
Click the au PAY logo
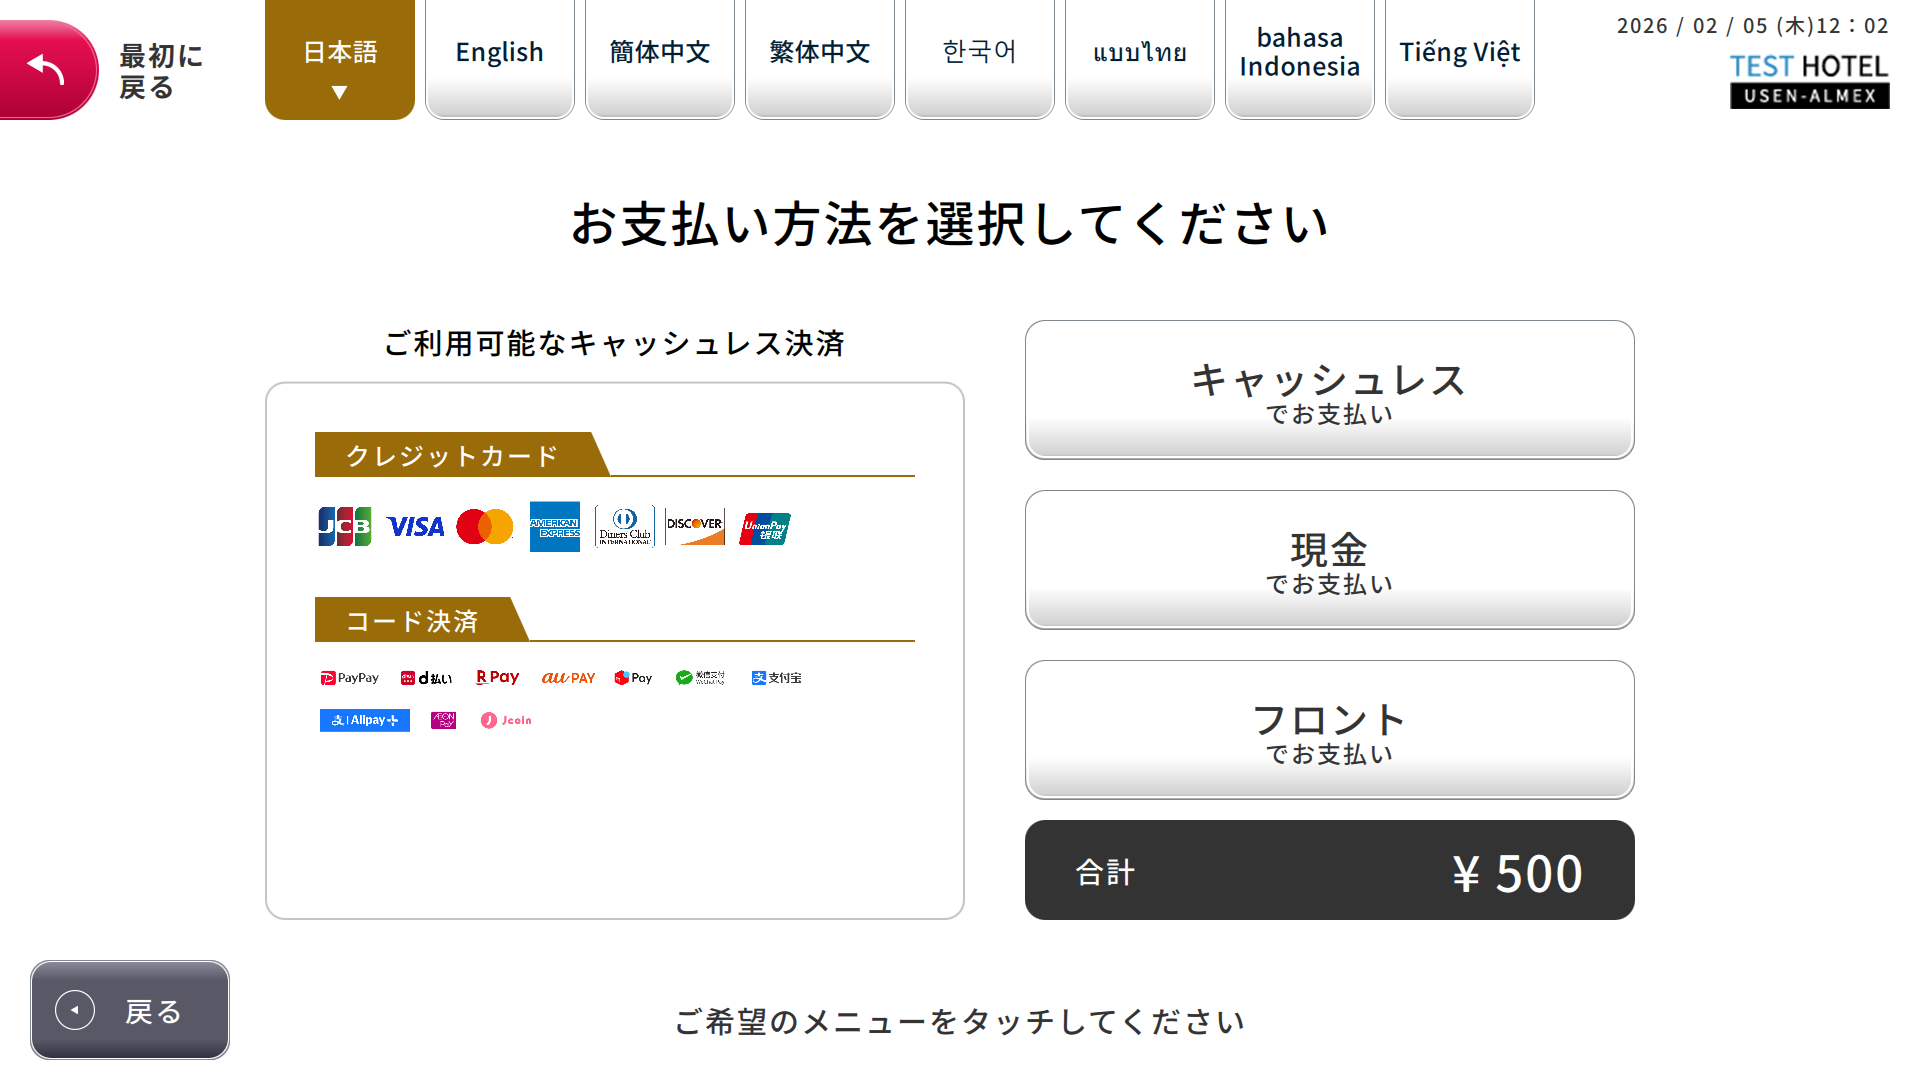tap(568, 678)
